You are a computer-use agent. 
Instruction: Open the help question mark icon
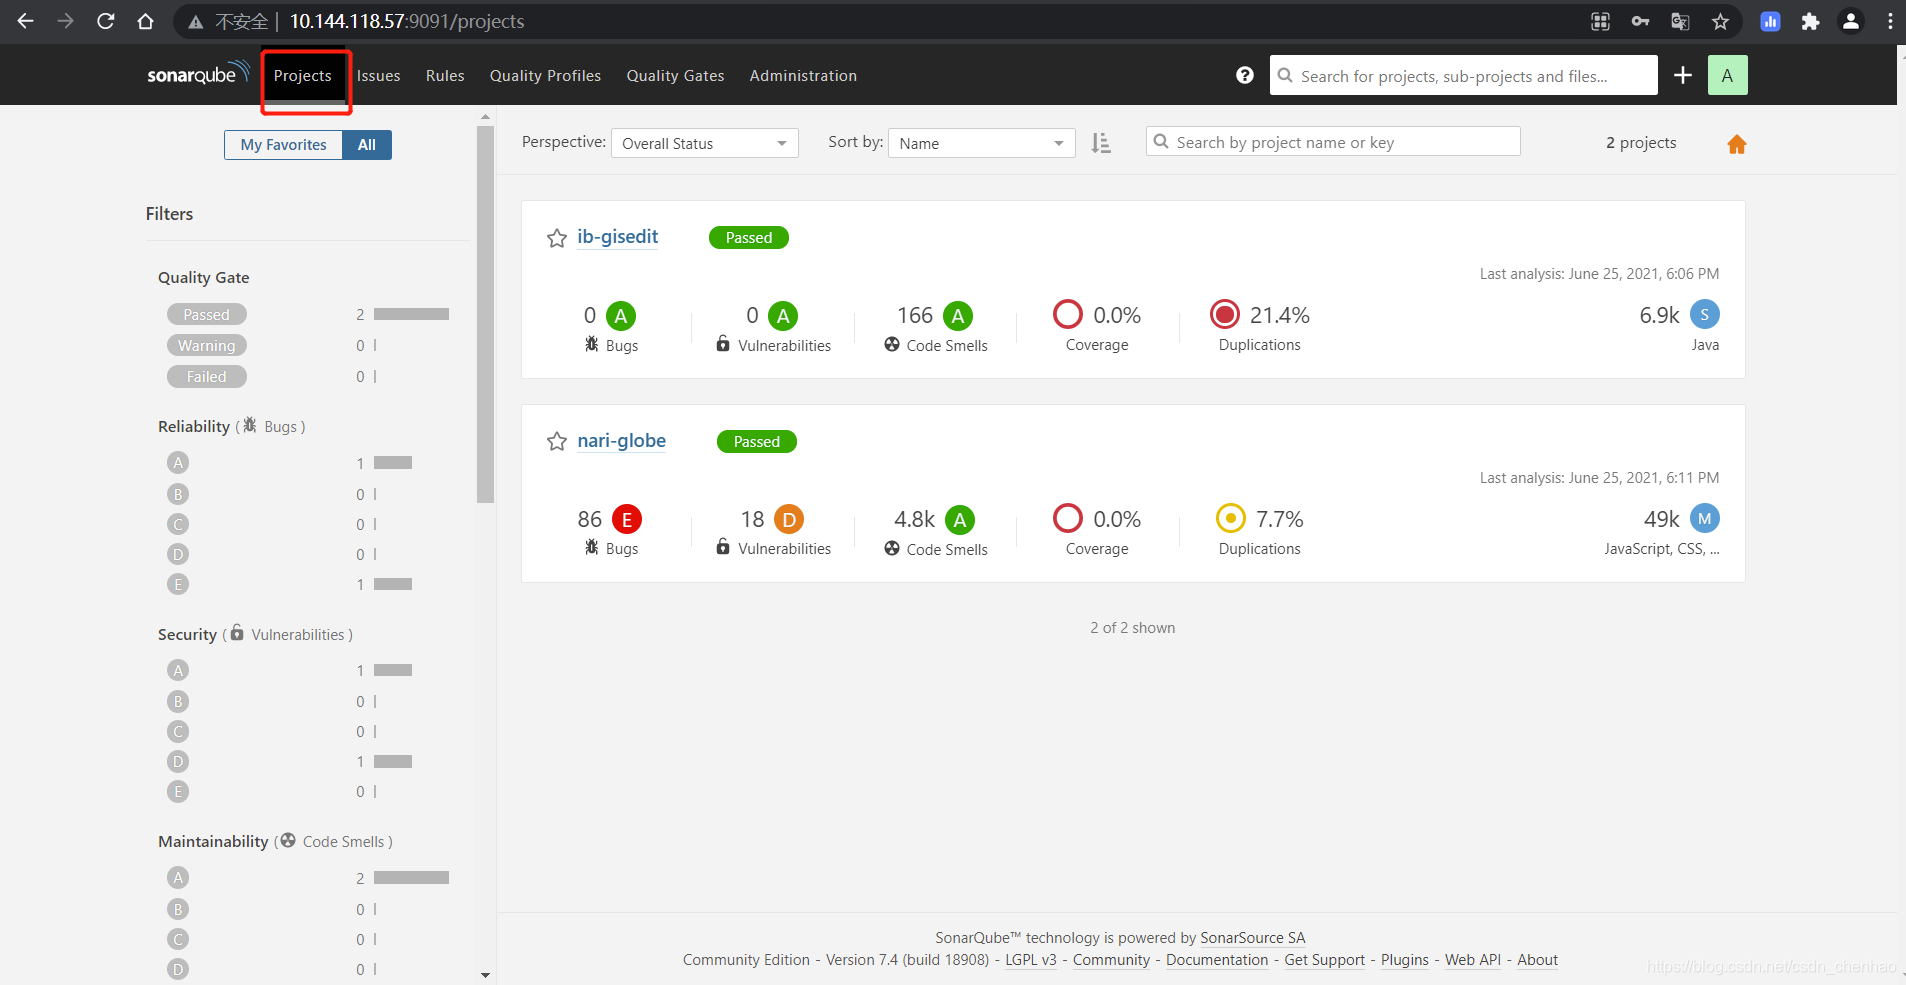(x=1245, y=75)
